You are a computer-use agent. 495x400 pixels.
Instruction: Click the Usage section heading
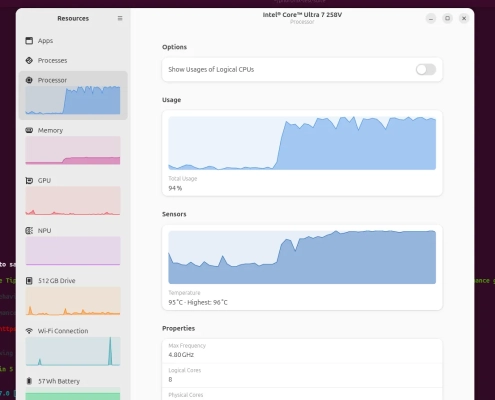coord(172,100)
